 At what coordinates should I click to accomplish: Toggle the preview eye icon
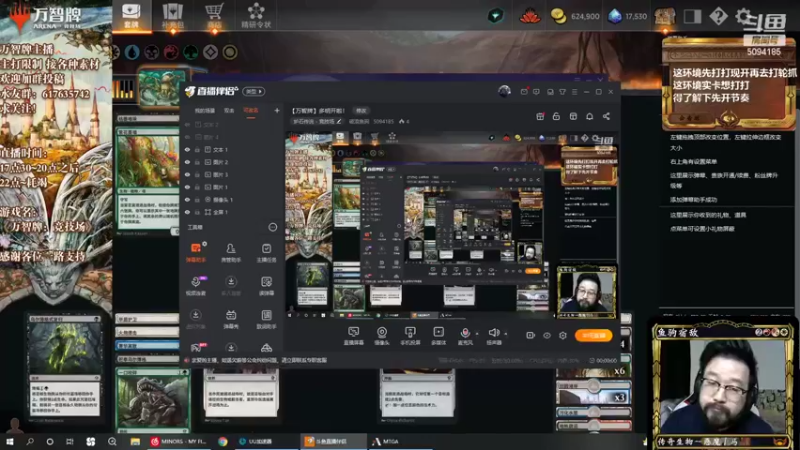(x=547, y=335)
